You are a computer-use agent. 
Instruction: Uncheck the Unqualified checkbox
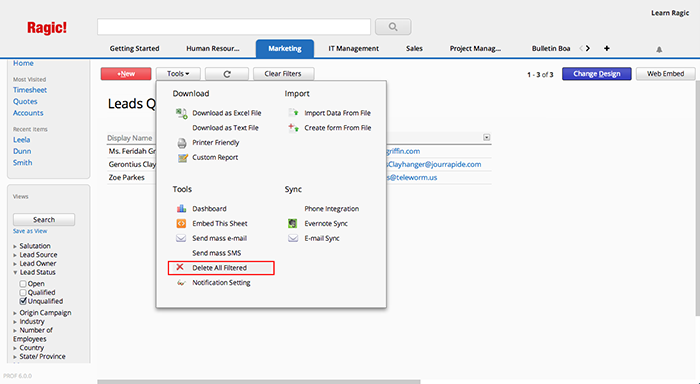[23, 301]
